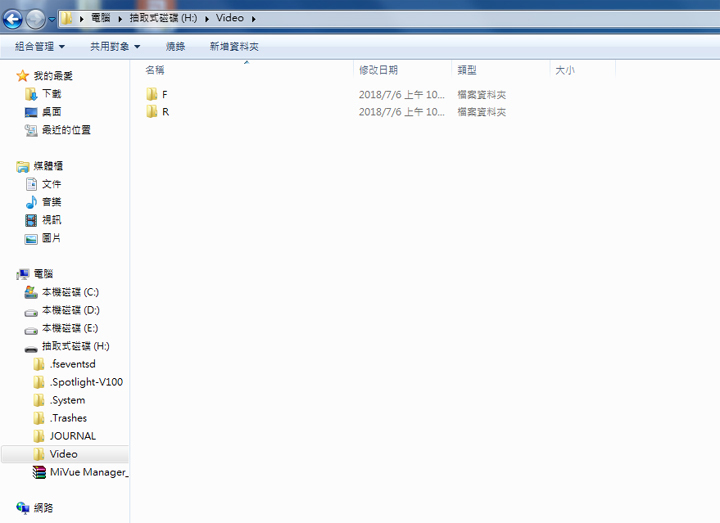Select the 媒體櫃 libraries icon
This screenshot has height=523, width=720.
(x=22, y=166)
